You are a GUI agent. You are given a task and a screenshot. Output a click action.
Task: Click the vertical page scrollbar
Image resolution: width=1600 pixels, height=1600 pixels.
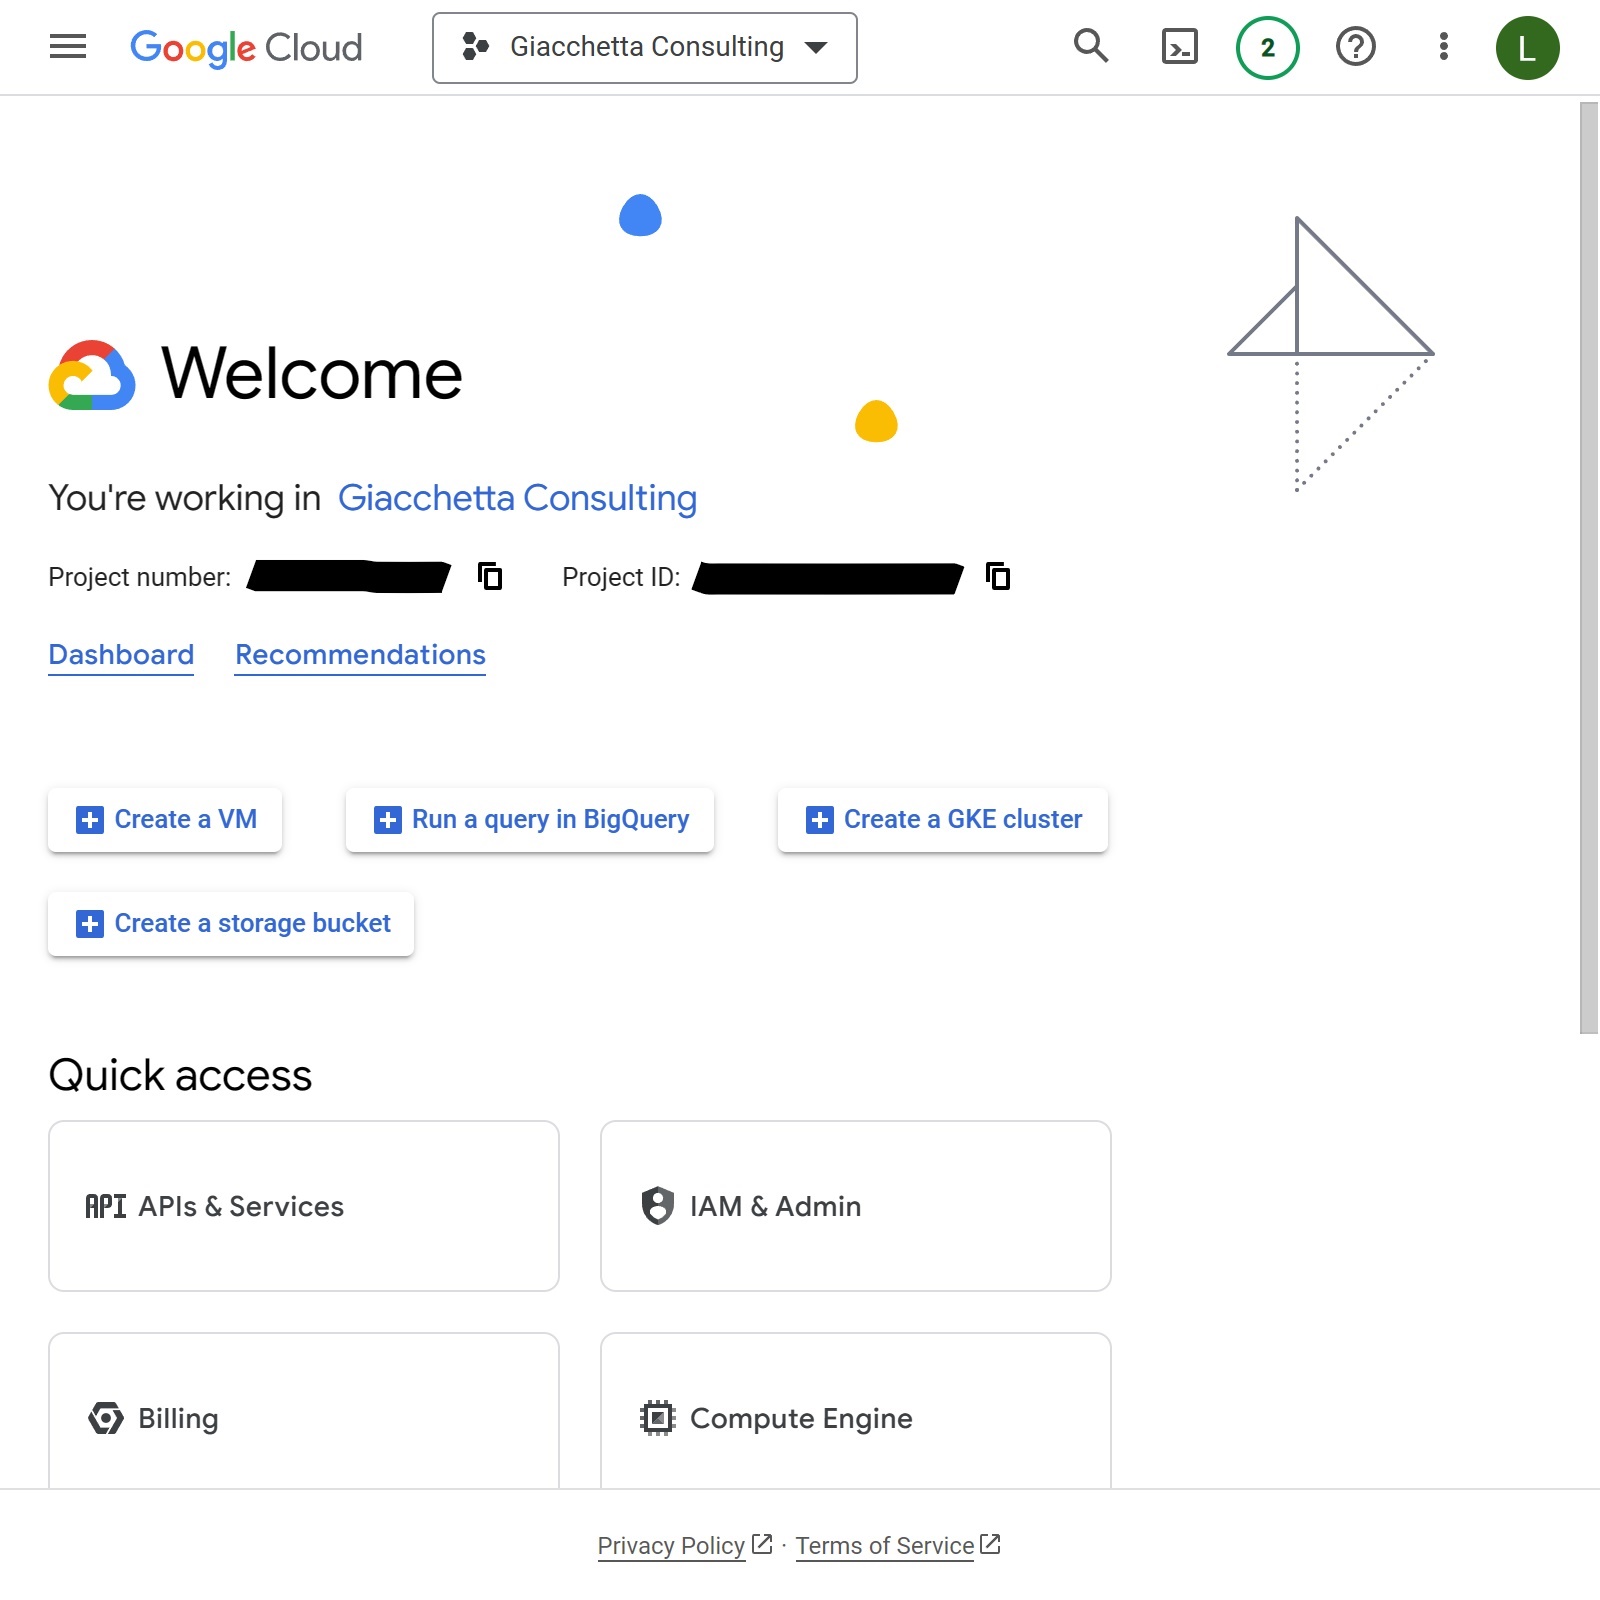point(1588,568)
